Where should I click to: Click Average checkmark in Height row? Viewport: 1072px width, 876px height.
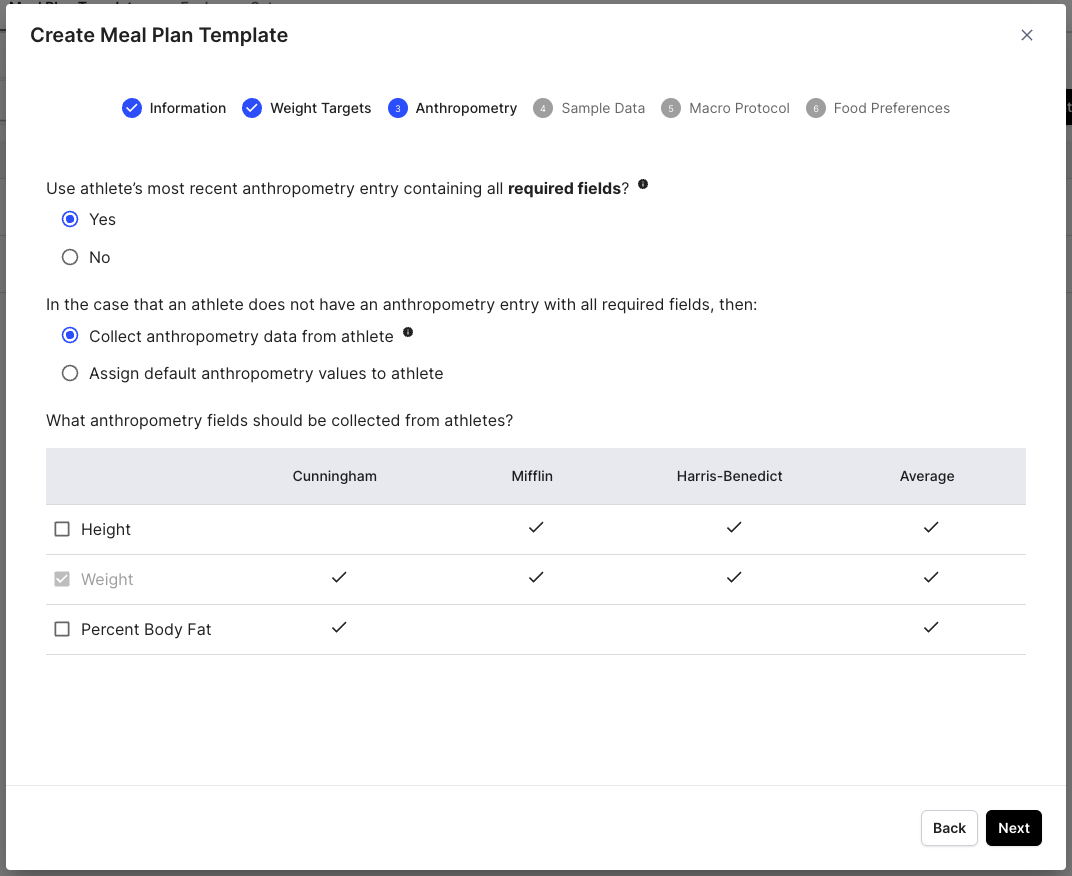[x=930, y=527]
